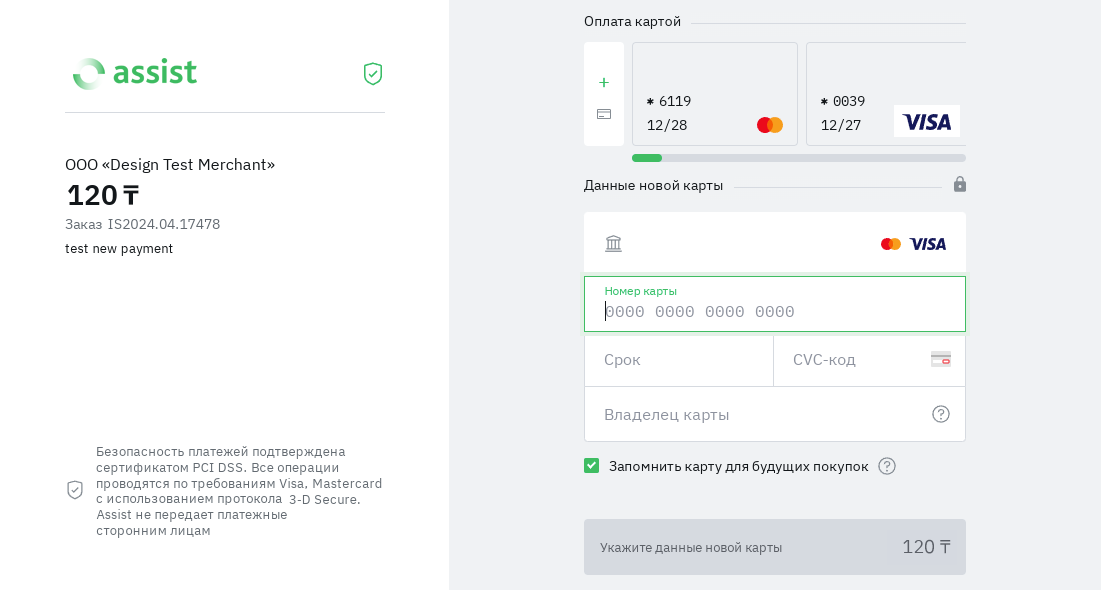Click the green security shield icon

point(373,74)
